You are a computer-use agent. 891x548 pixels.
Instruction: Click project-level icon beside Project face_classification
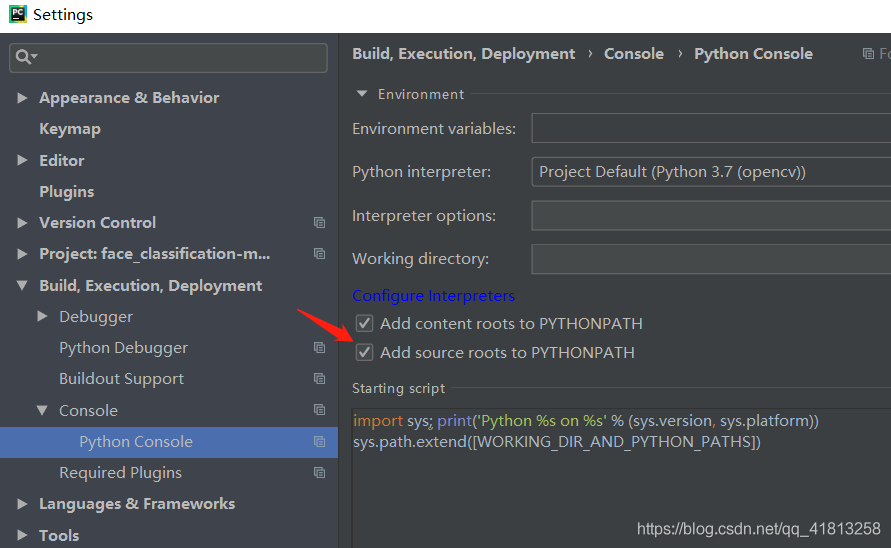(x=319, y=254)
